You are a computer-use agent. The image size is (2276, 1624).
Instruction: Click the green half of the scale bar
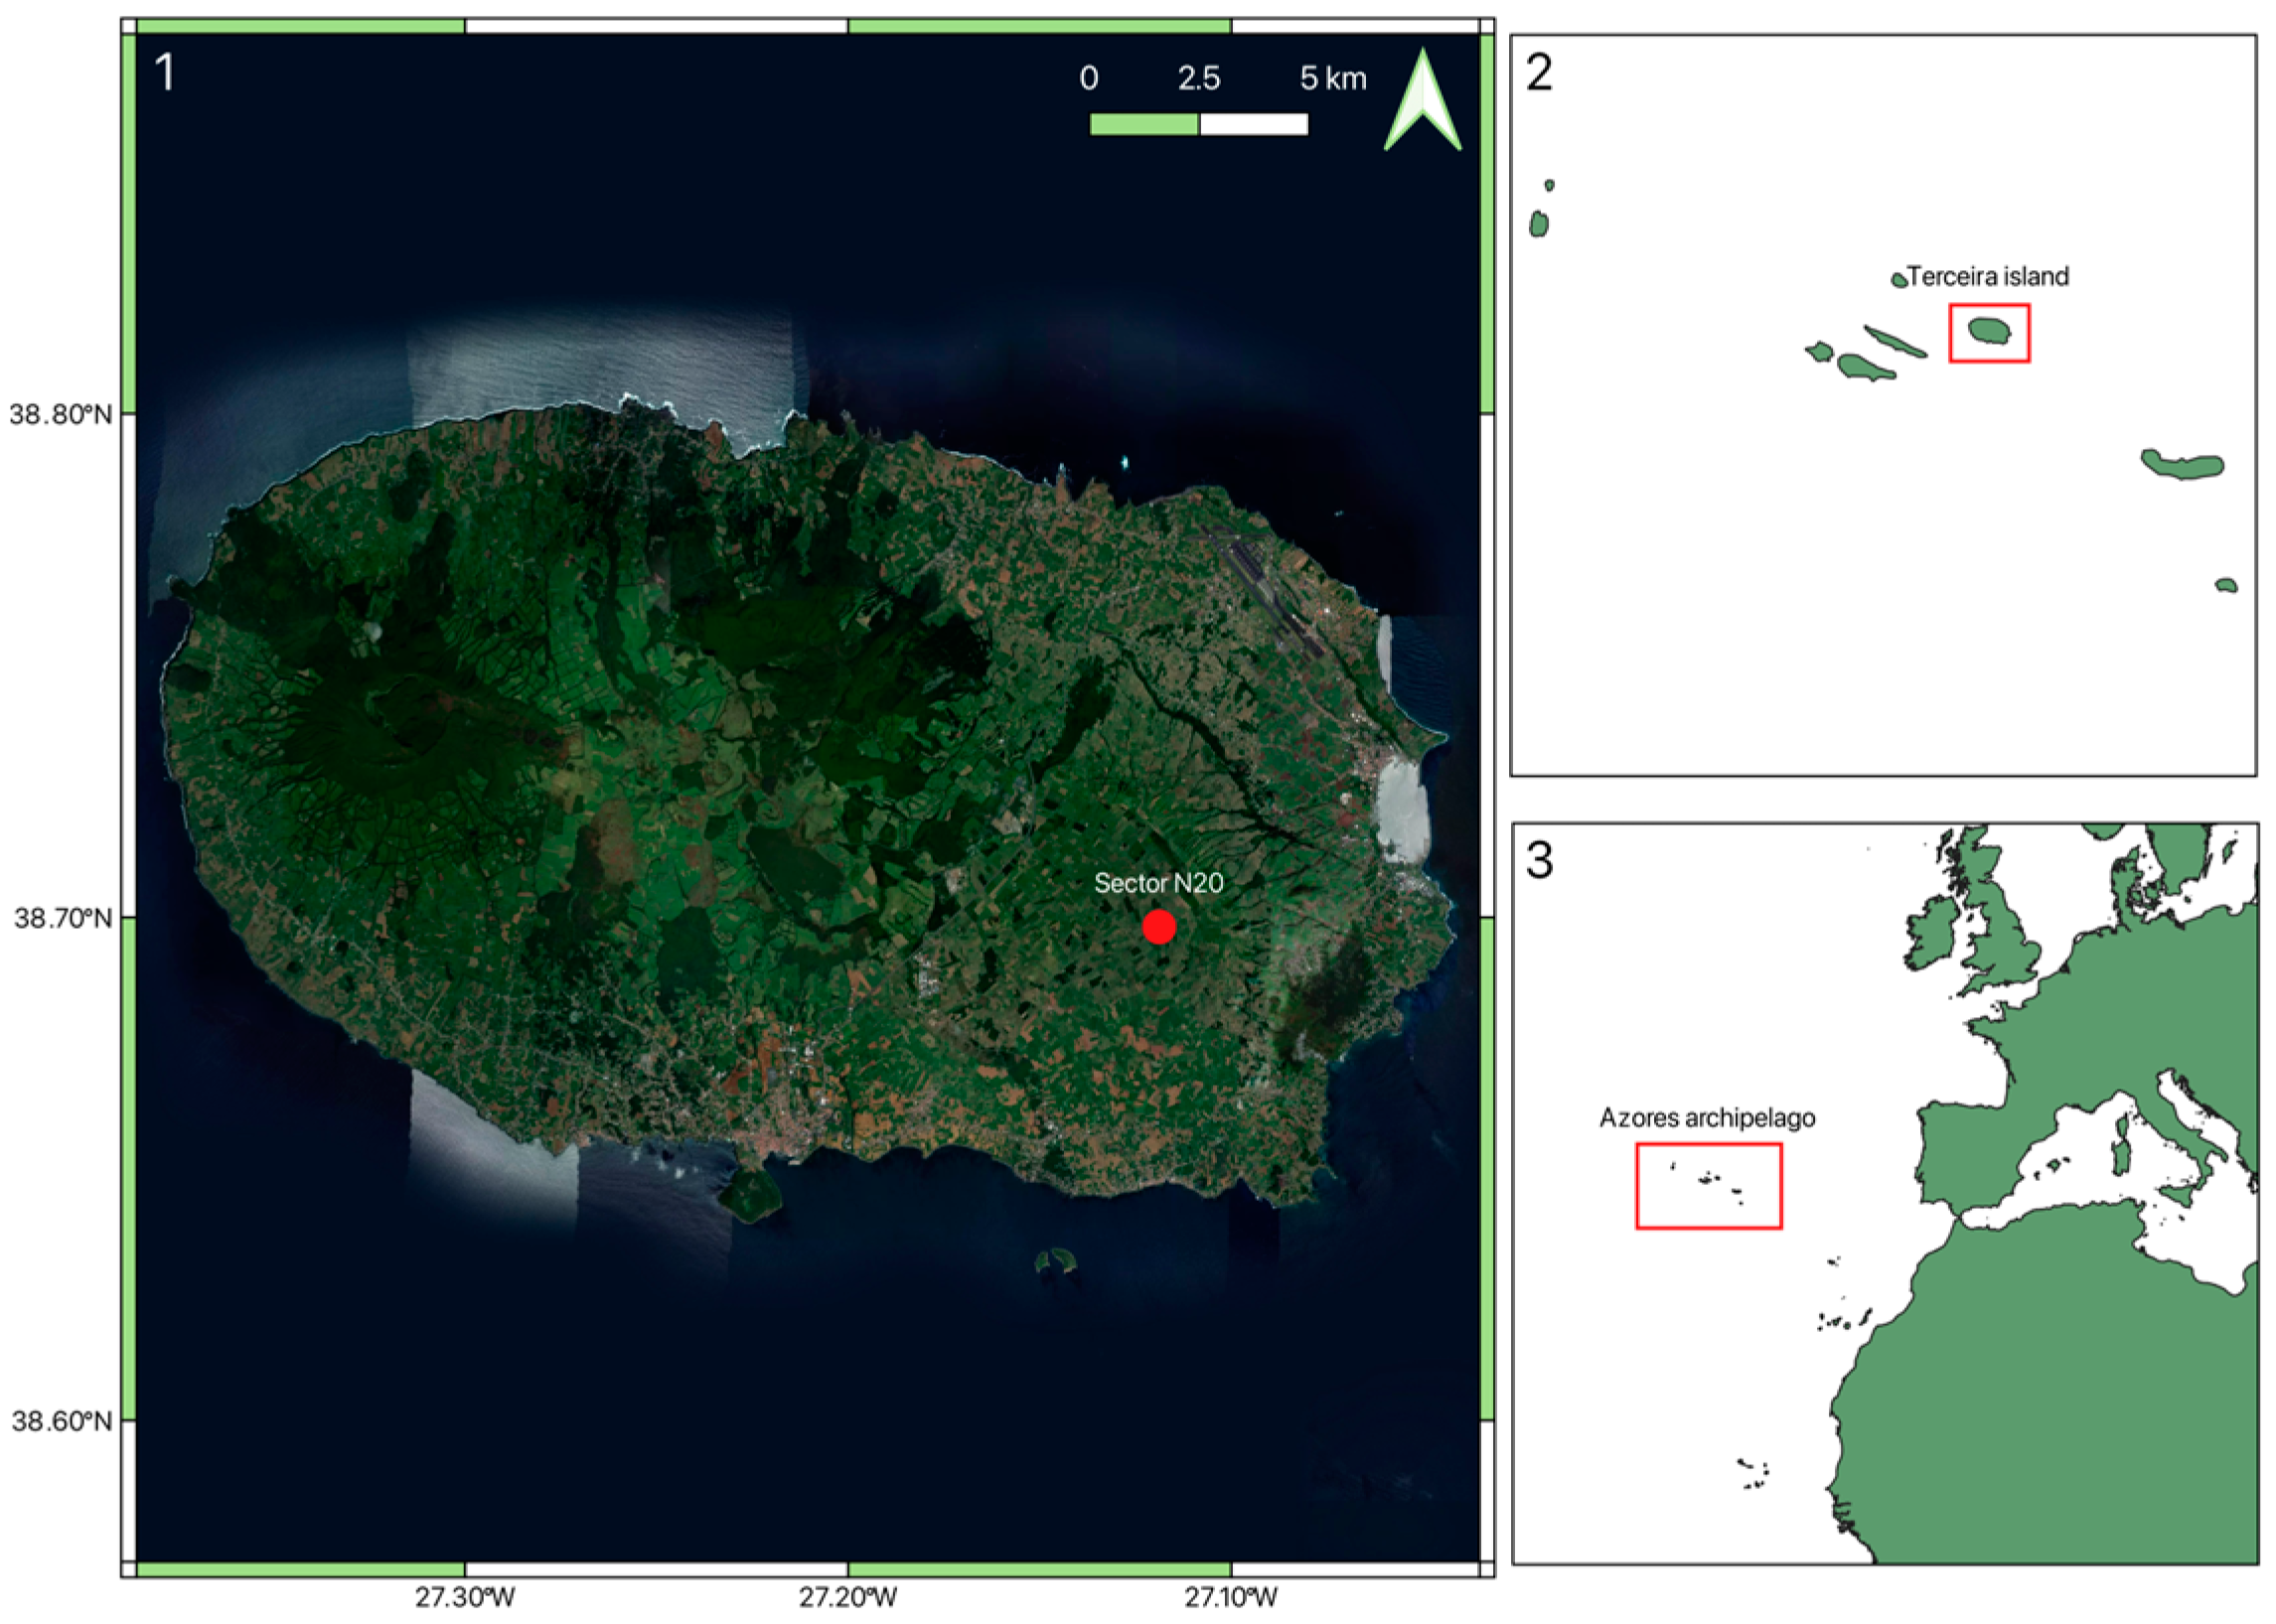pos(1144,124)
